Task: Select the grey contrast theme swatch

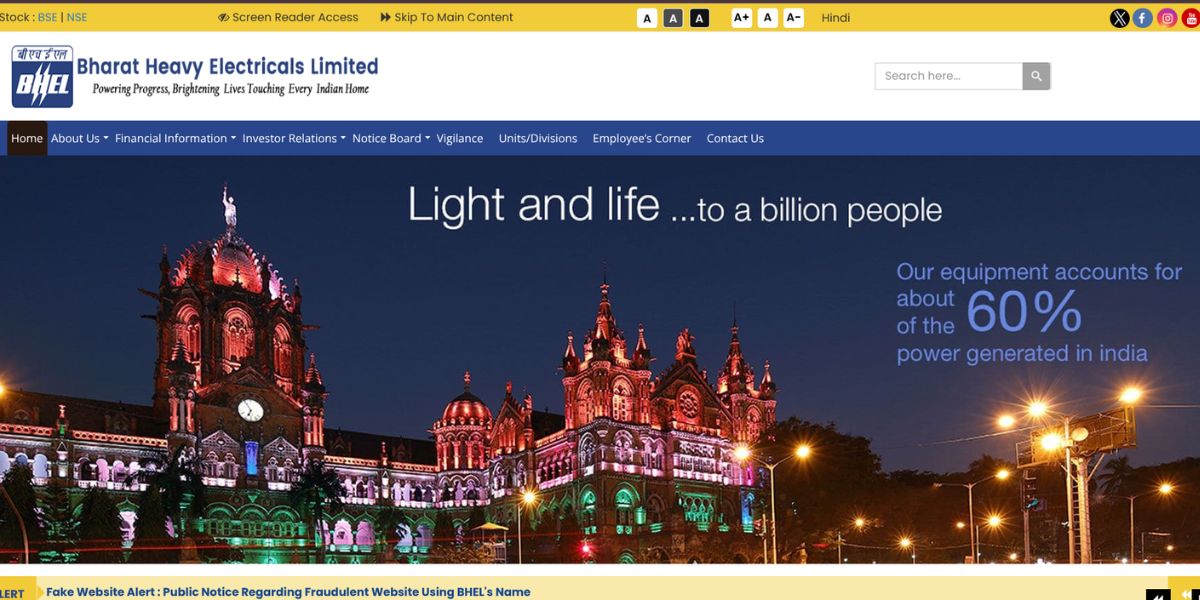Action: [x=673, y=18]
